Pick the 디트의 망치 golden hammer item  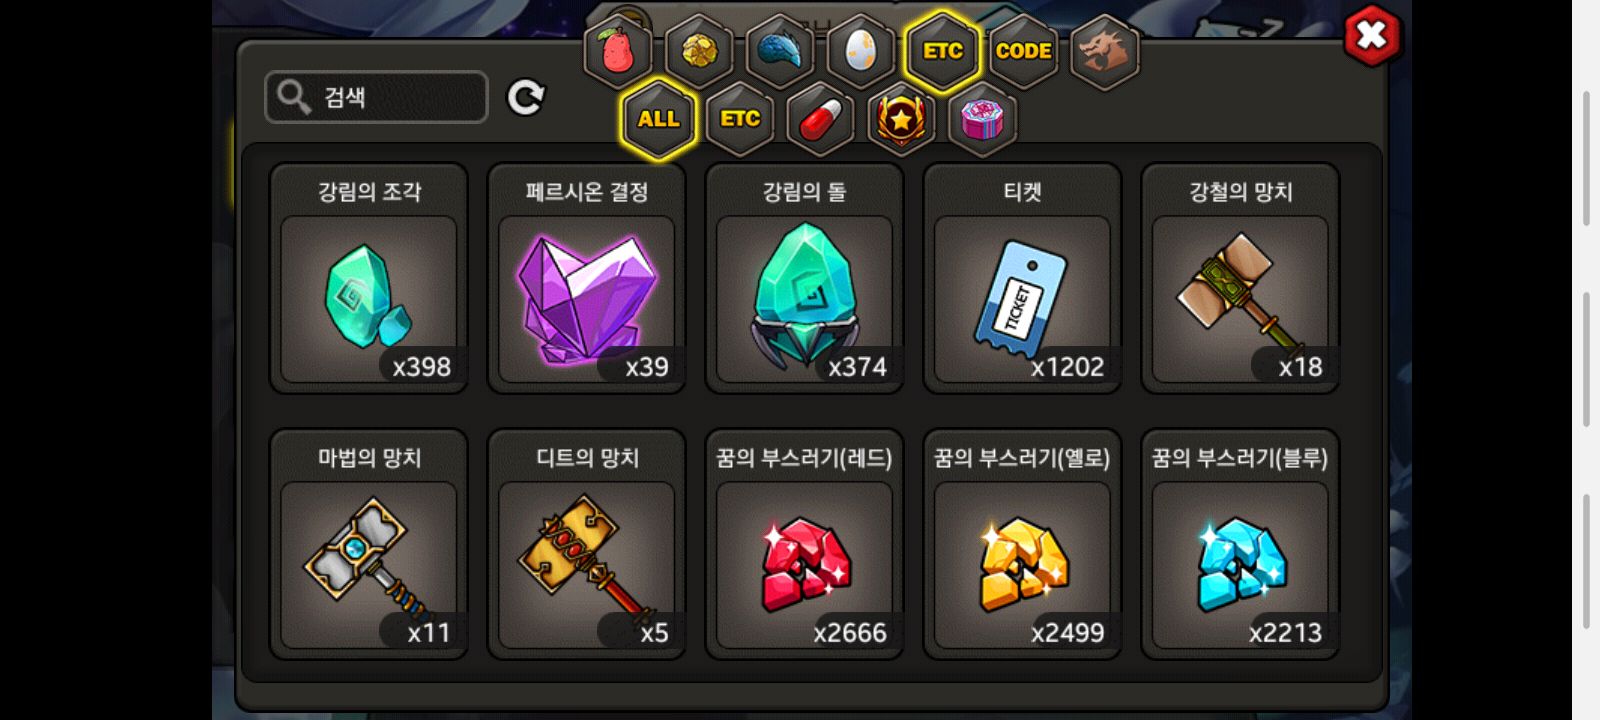(x=586, y=544)
